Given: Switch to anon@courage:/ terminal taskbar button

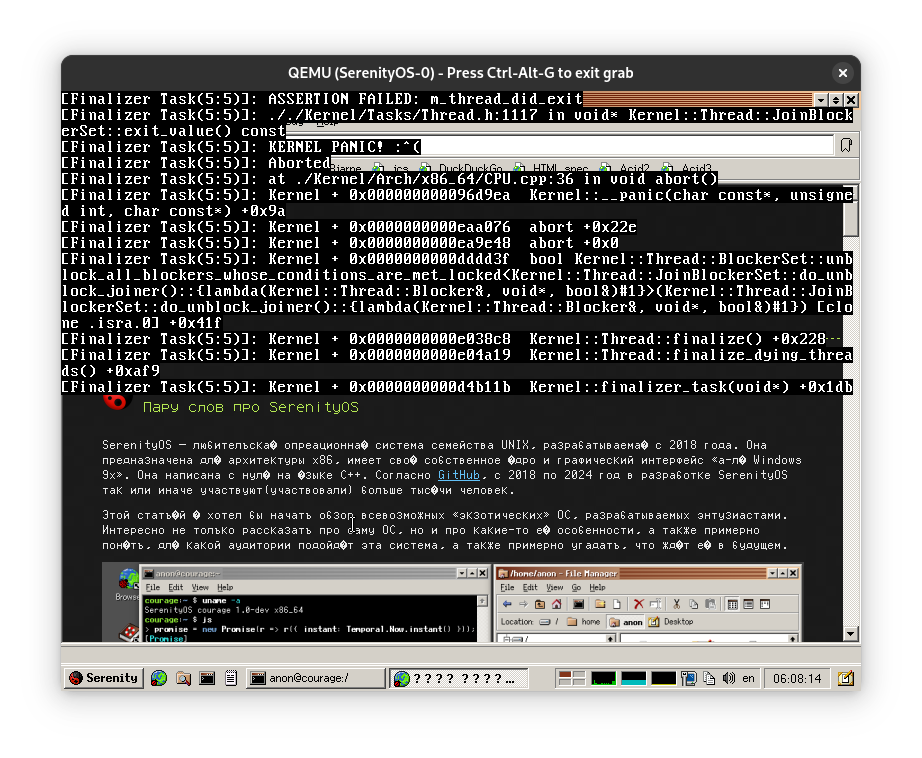Looking at the screenshot, I should tap(315, 678).
